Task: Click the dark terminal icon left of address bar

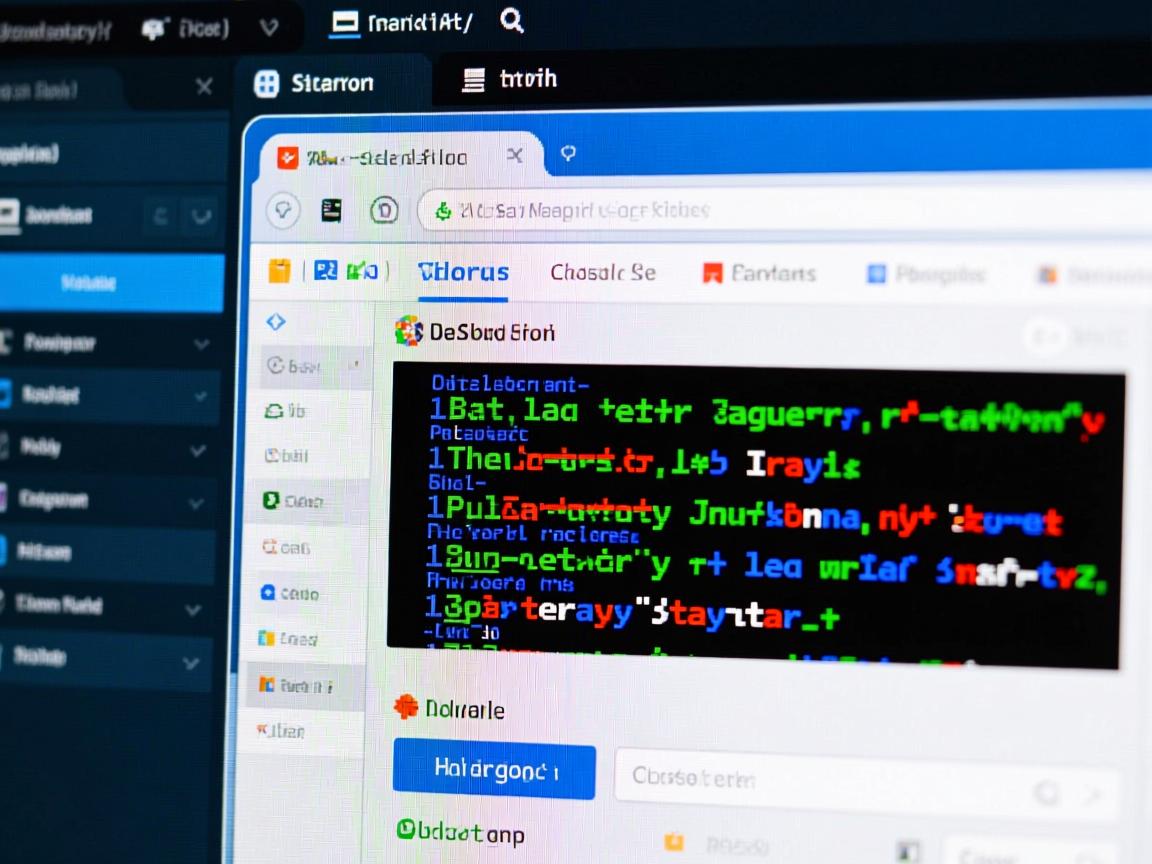Action: [331, 210]
